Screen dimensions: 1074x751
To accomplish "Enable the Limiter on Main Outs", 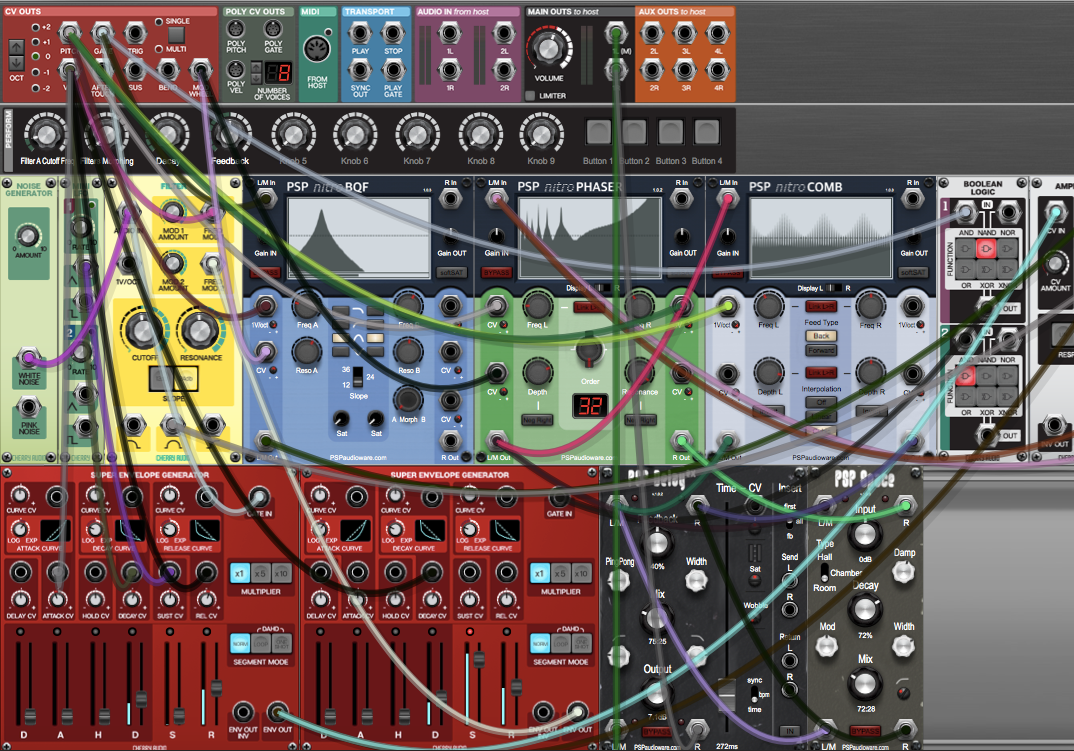I will click(x=530, y=95).
